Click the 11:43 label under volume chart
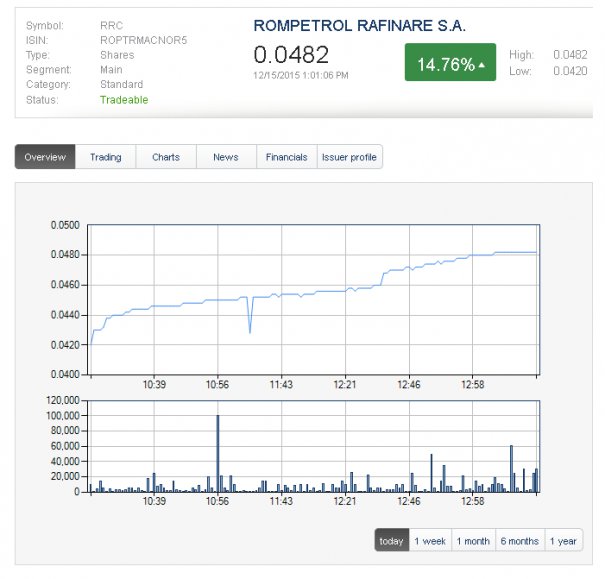Viewport: 605px width, 579px height. coord(281,501)
